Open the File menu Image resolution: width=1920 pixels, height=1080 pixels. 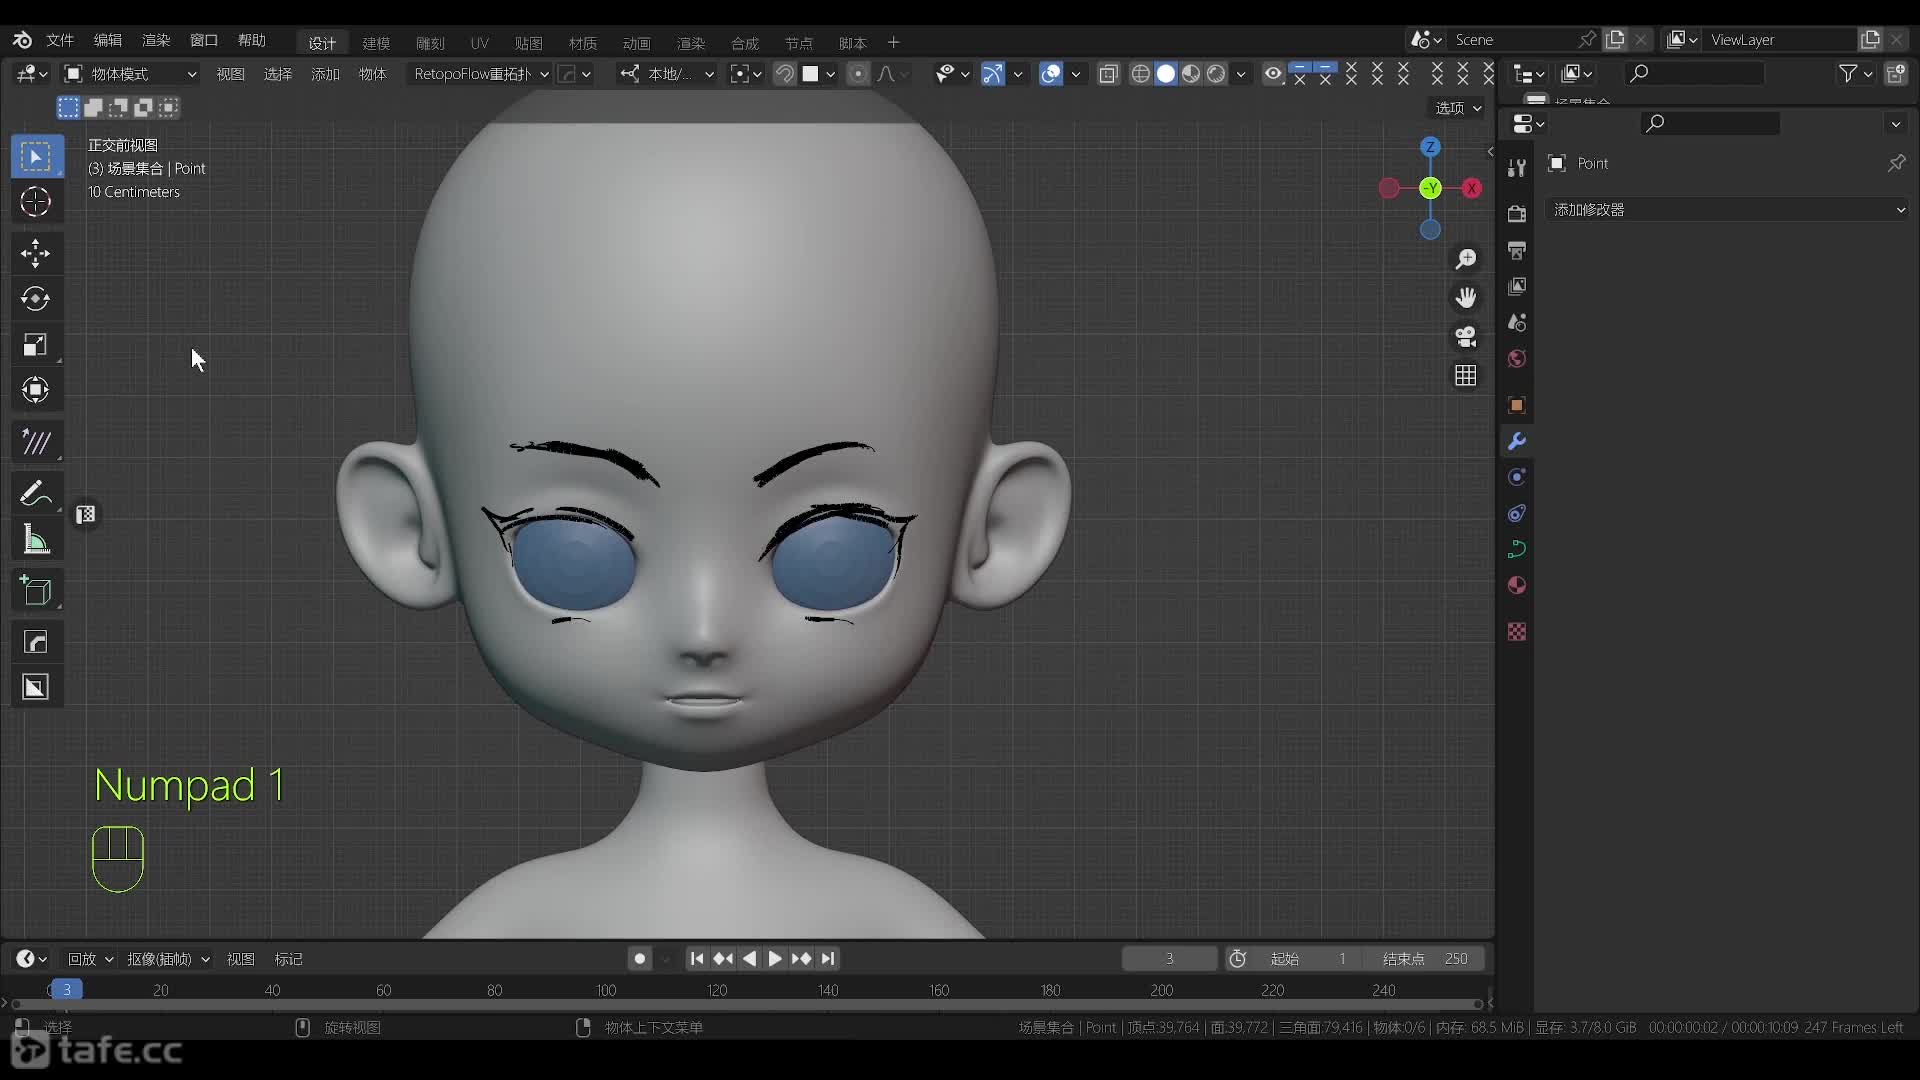(60, 40)
